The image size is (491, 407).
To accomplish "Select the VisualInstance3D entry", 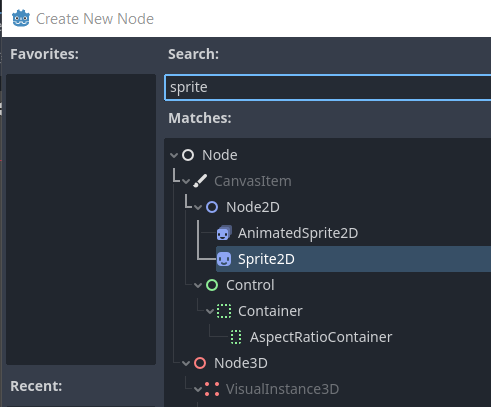I will click(282, 389).
